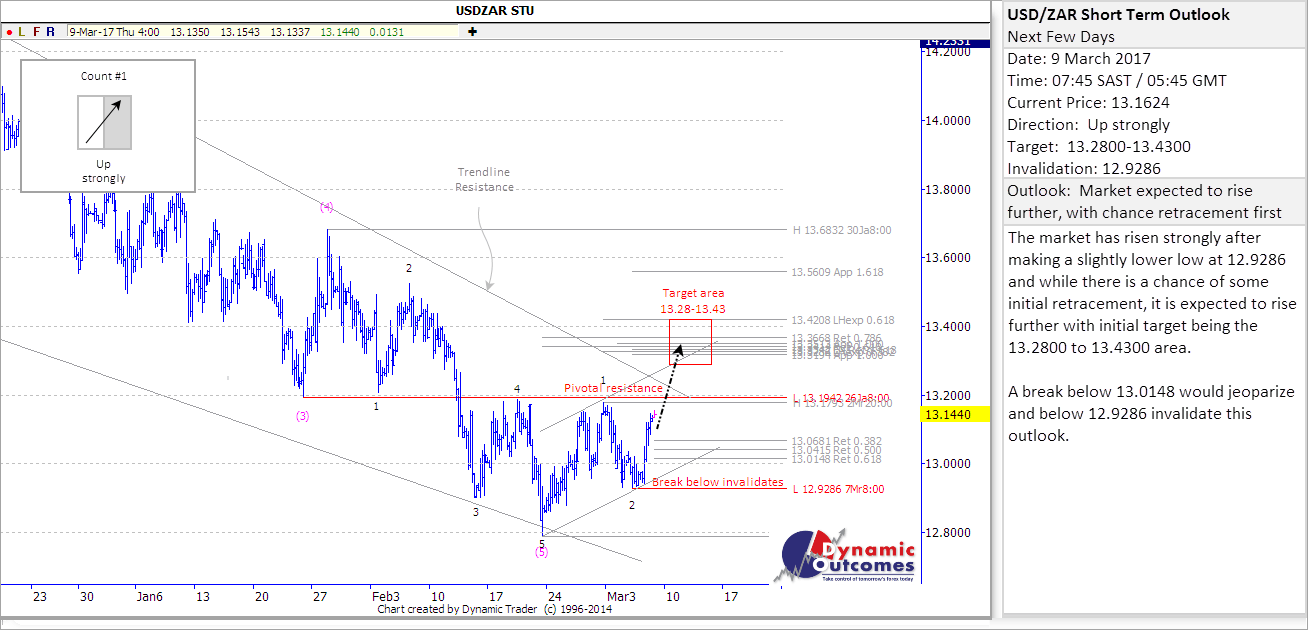Click the black plus crosshair icon
This screenshot has height=639, width=1308.
click(x=472, y=32)
